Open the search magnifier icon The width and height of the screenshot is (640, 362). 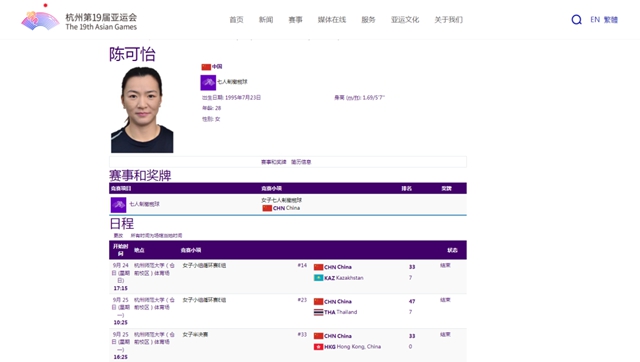pos(576,20)
